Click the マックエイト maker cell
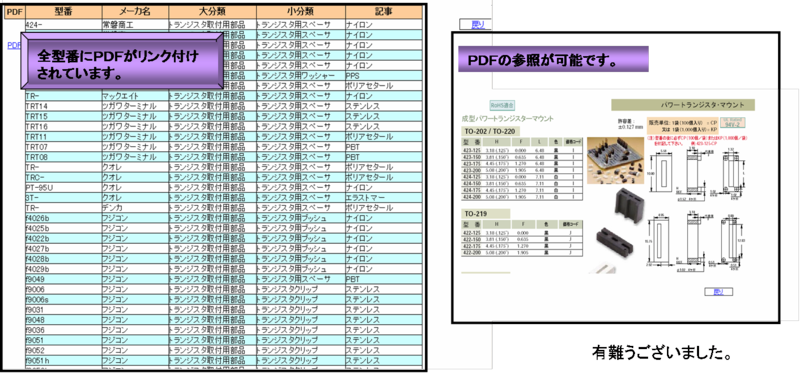This screenshot has height=373, width=800. (135, 96)
